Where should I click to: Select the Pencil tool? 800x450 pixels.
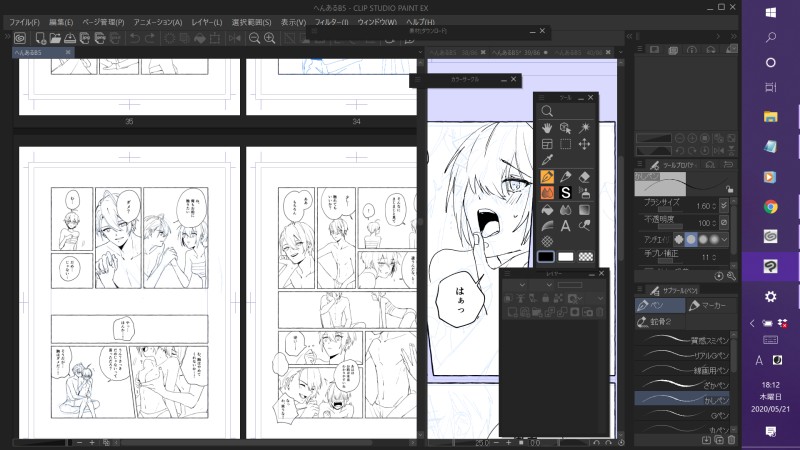(565, 177)
